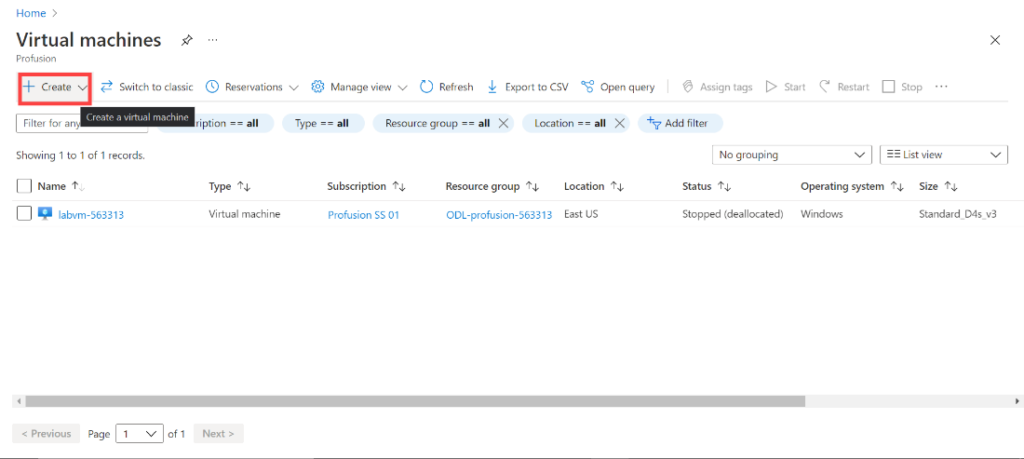
Task: Open the List view dropdown
Action: tap(944, 155)
